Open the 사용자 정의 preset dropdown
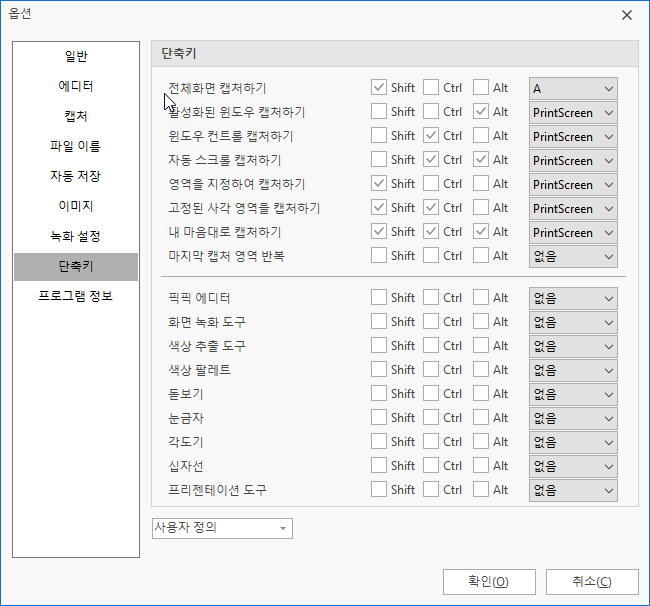650x606 pixels. click(222, 528)
